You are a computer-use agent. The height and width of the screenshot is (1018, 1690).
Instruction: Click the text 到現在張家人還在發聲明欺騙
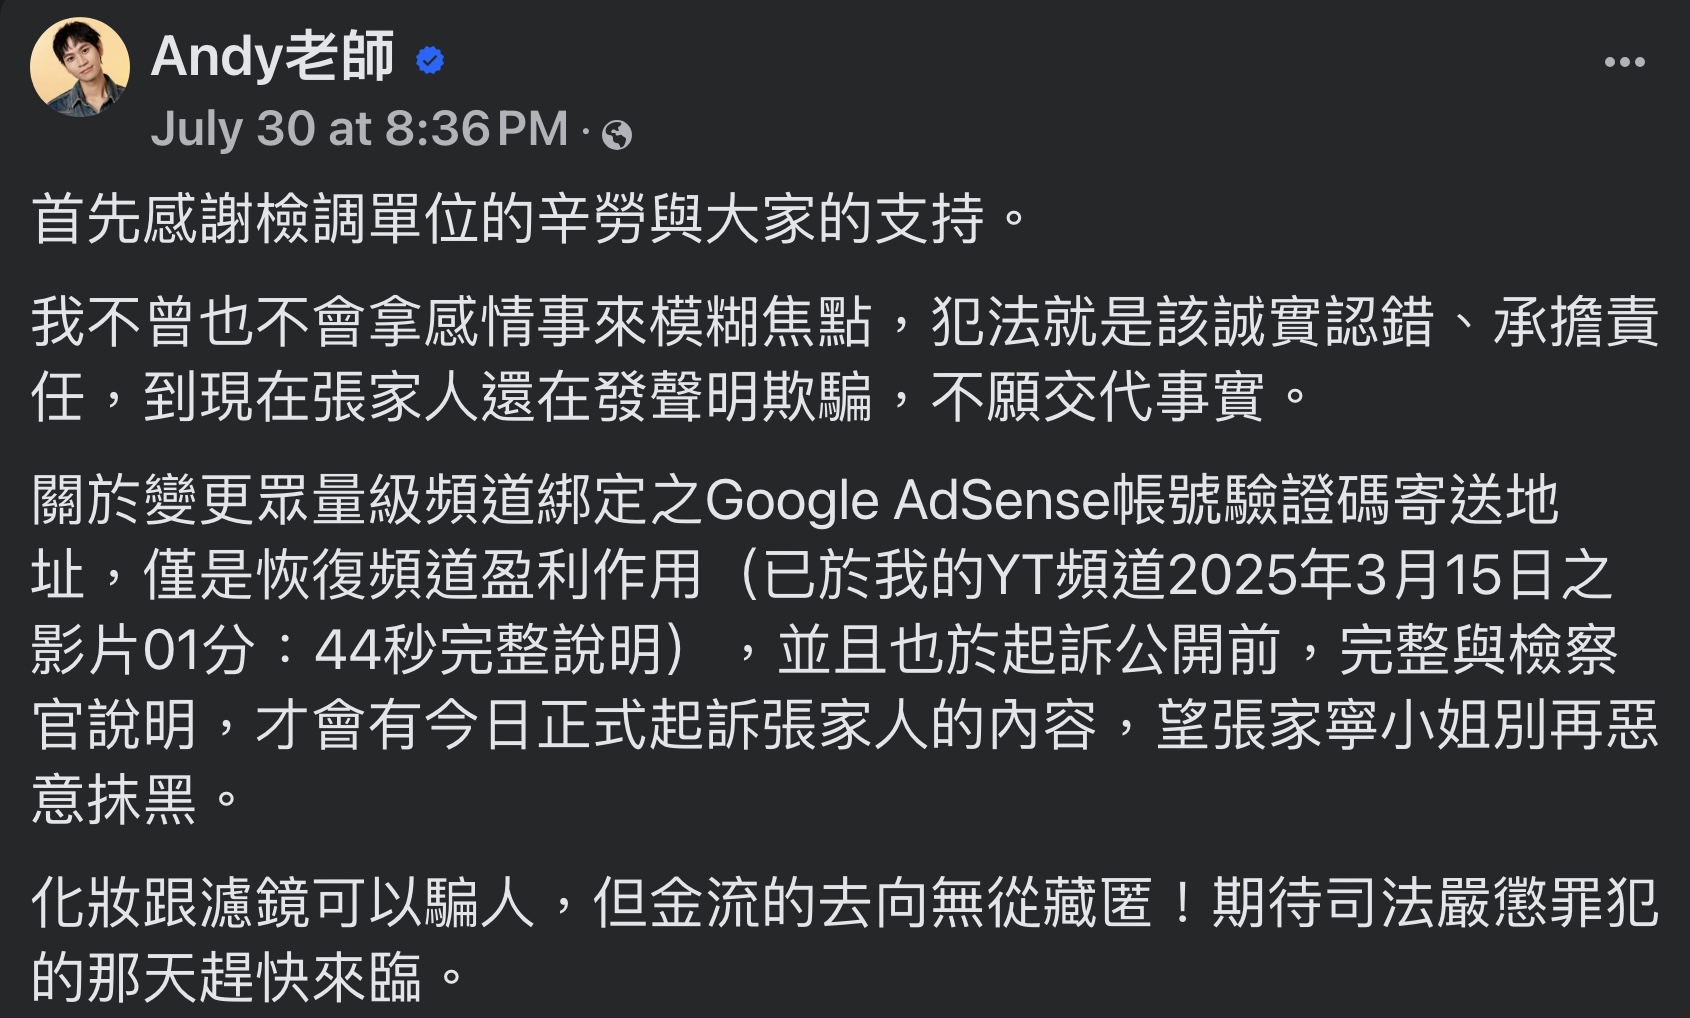508,397
